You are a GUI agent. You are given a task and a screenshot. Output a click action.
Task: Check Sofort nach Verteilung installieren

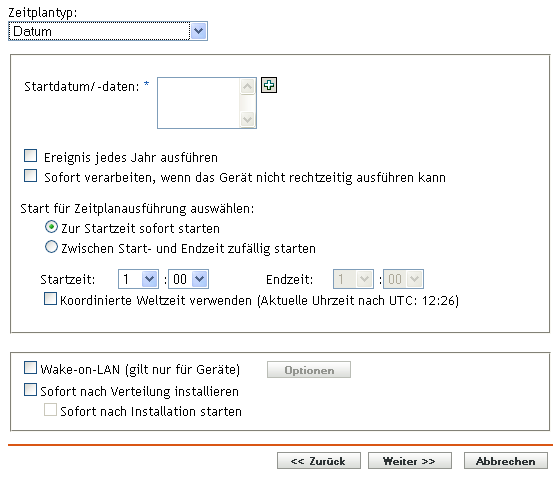pos(30,390)
